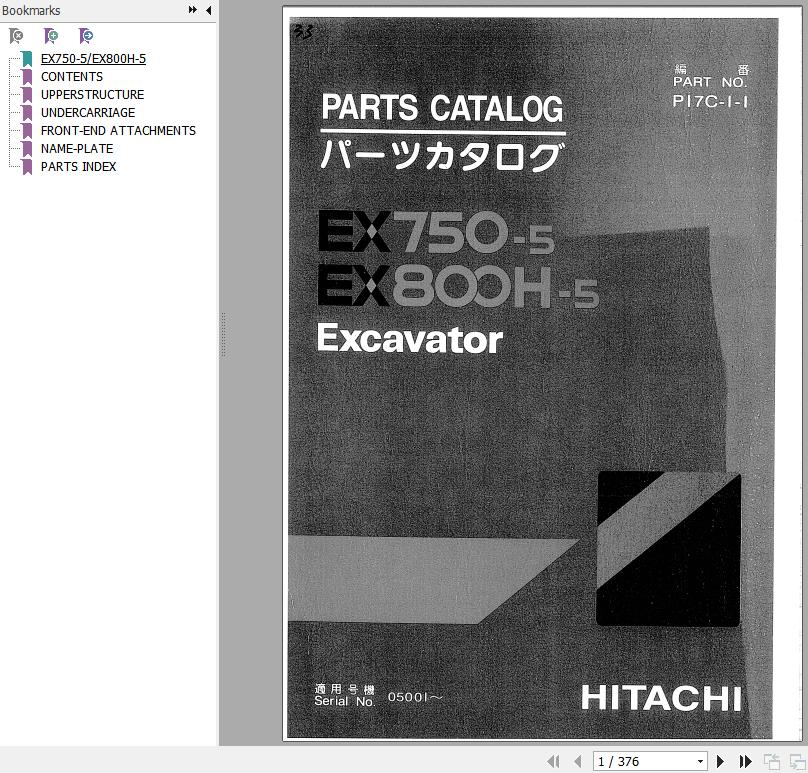Click the purple bookmark icon beside CONTENTS

(x=27, y=77)
